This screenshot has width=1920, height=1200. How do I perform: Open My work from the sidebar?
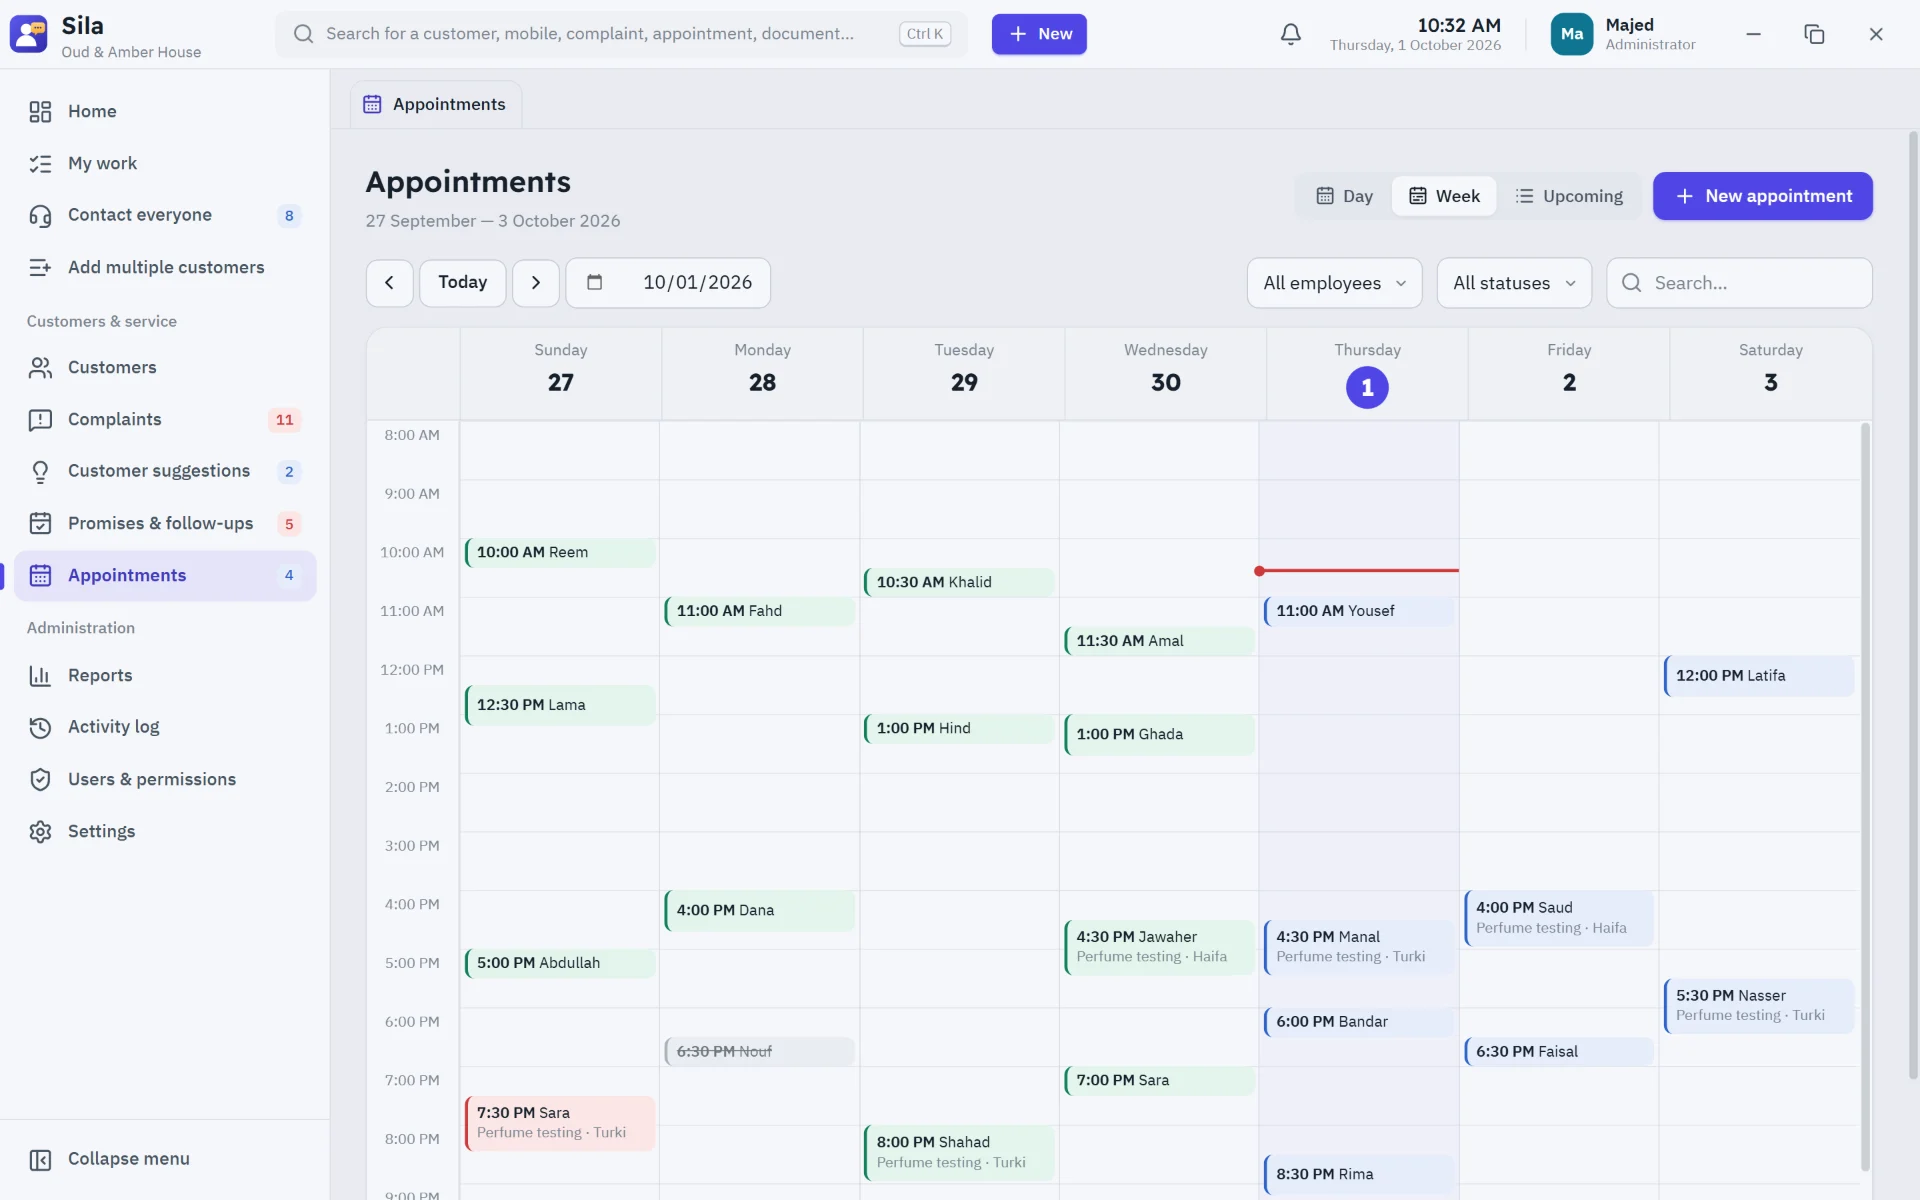[x=165, y=163]
